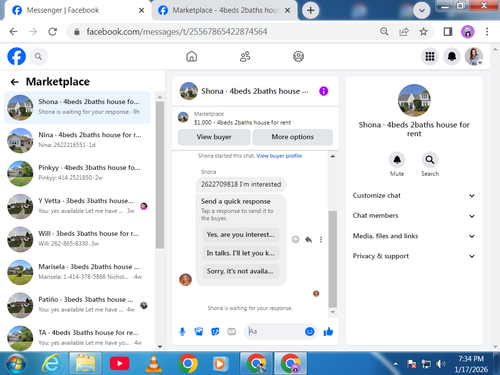The width and height of the screenshot is (500, 375).
Task: Open conversation information purple icon
Action: coord(323,91)
